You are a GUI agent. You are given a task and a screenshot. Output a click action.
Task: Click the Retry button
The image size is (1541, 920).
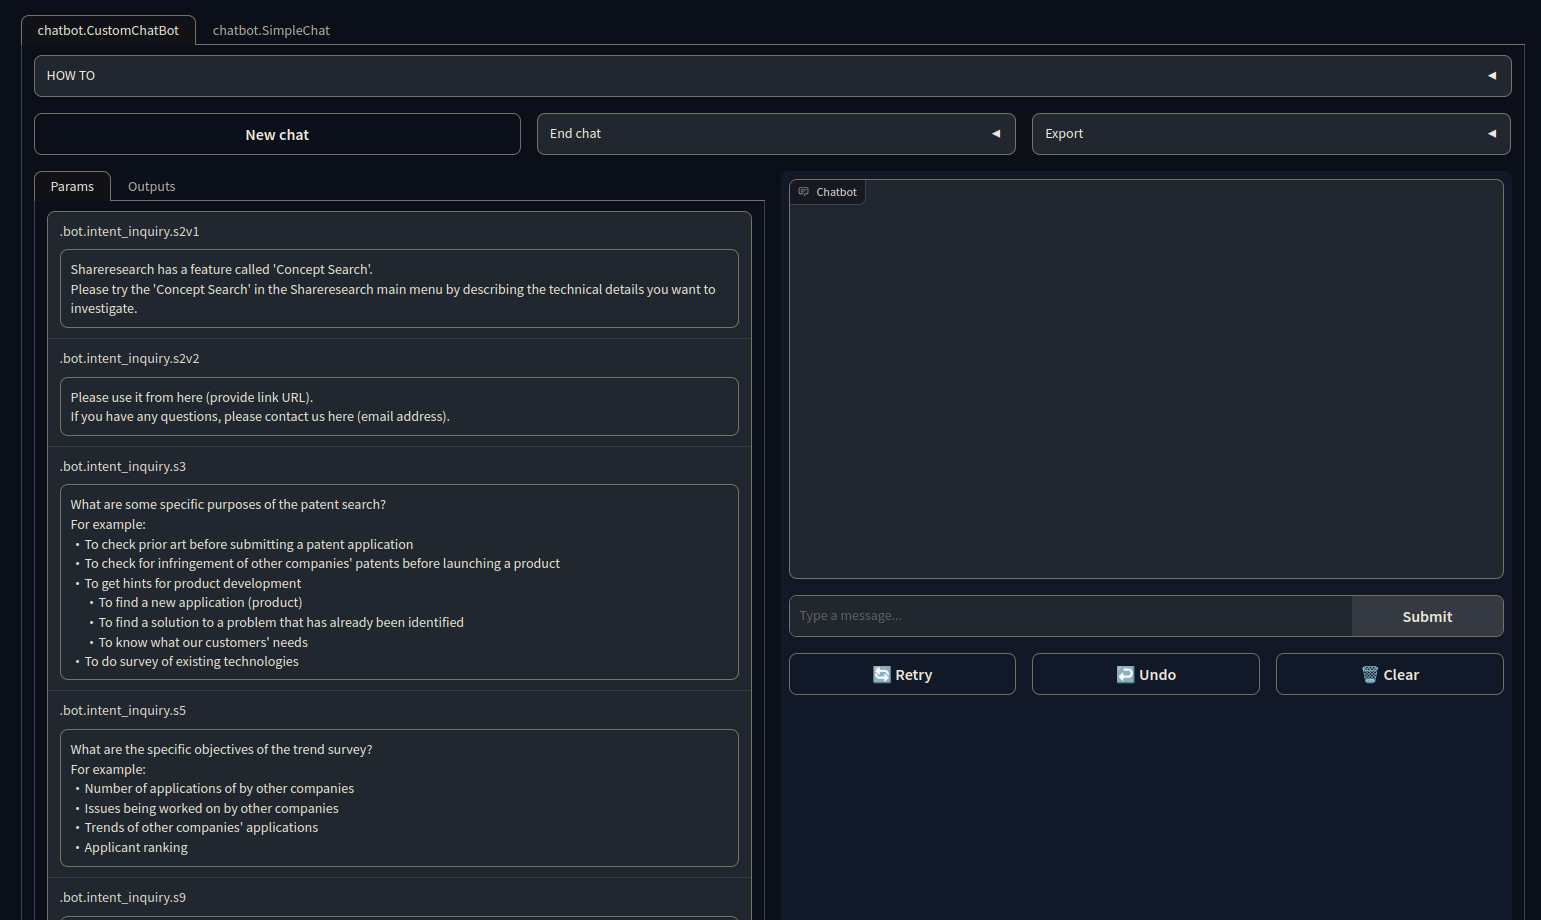tap(901, 674)
